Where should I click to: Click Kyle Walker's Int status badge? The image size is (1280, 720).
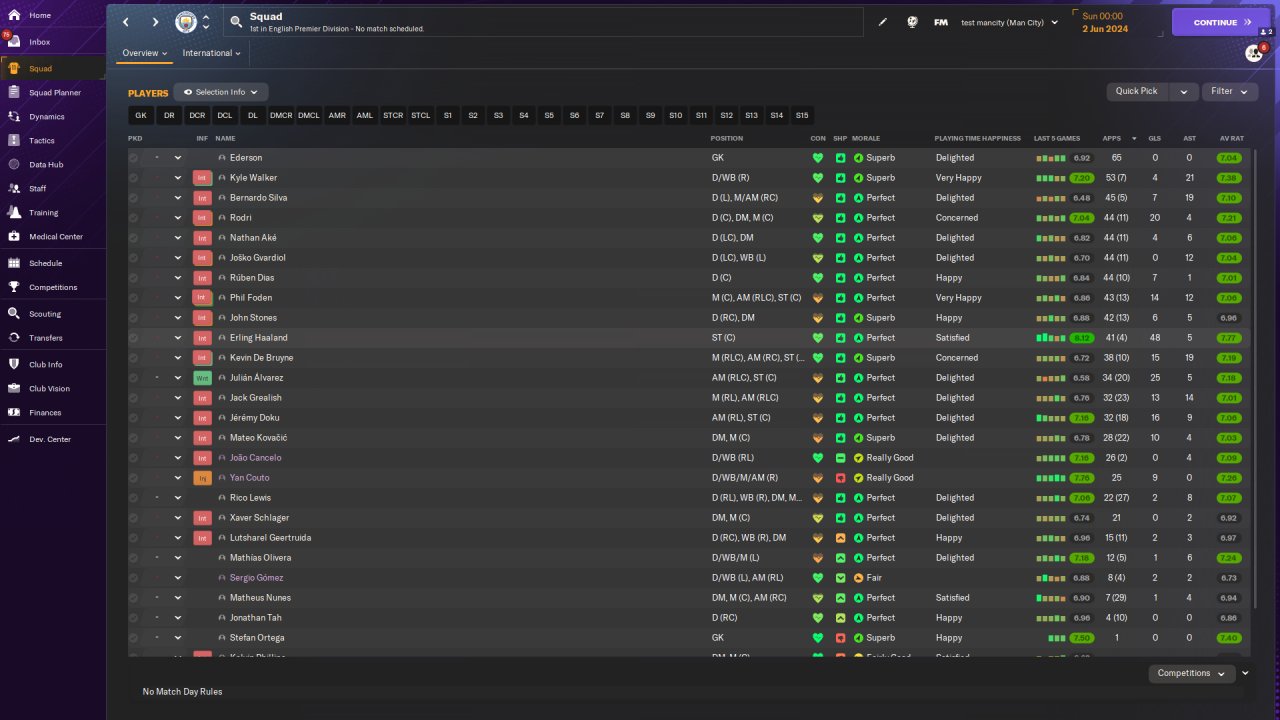[202, 178]
